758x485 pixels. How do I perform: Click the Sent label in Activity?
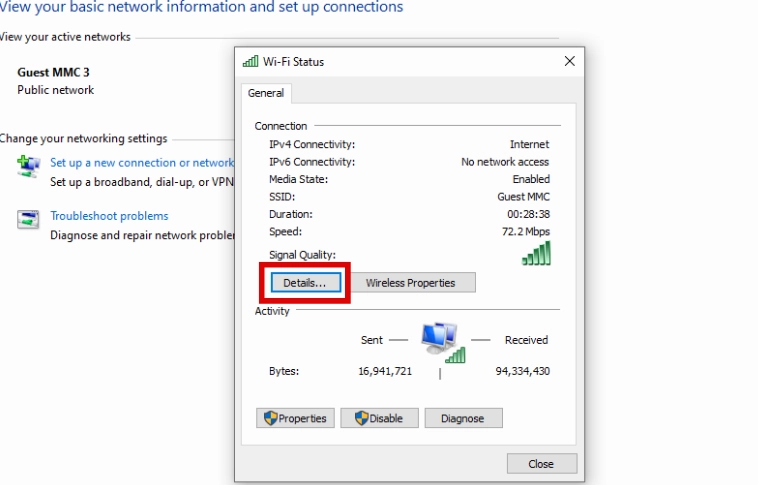point(372,340)
